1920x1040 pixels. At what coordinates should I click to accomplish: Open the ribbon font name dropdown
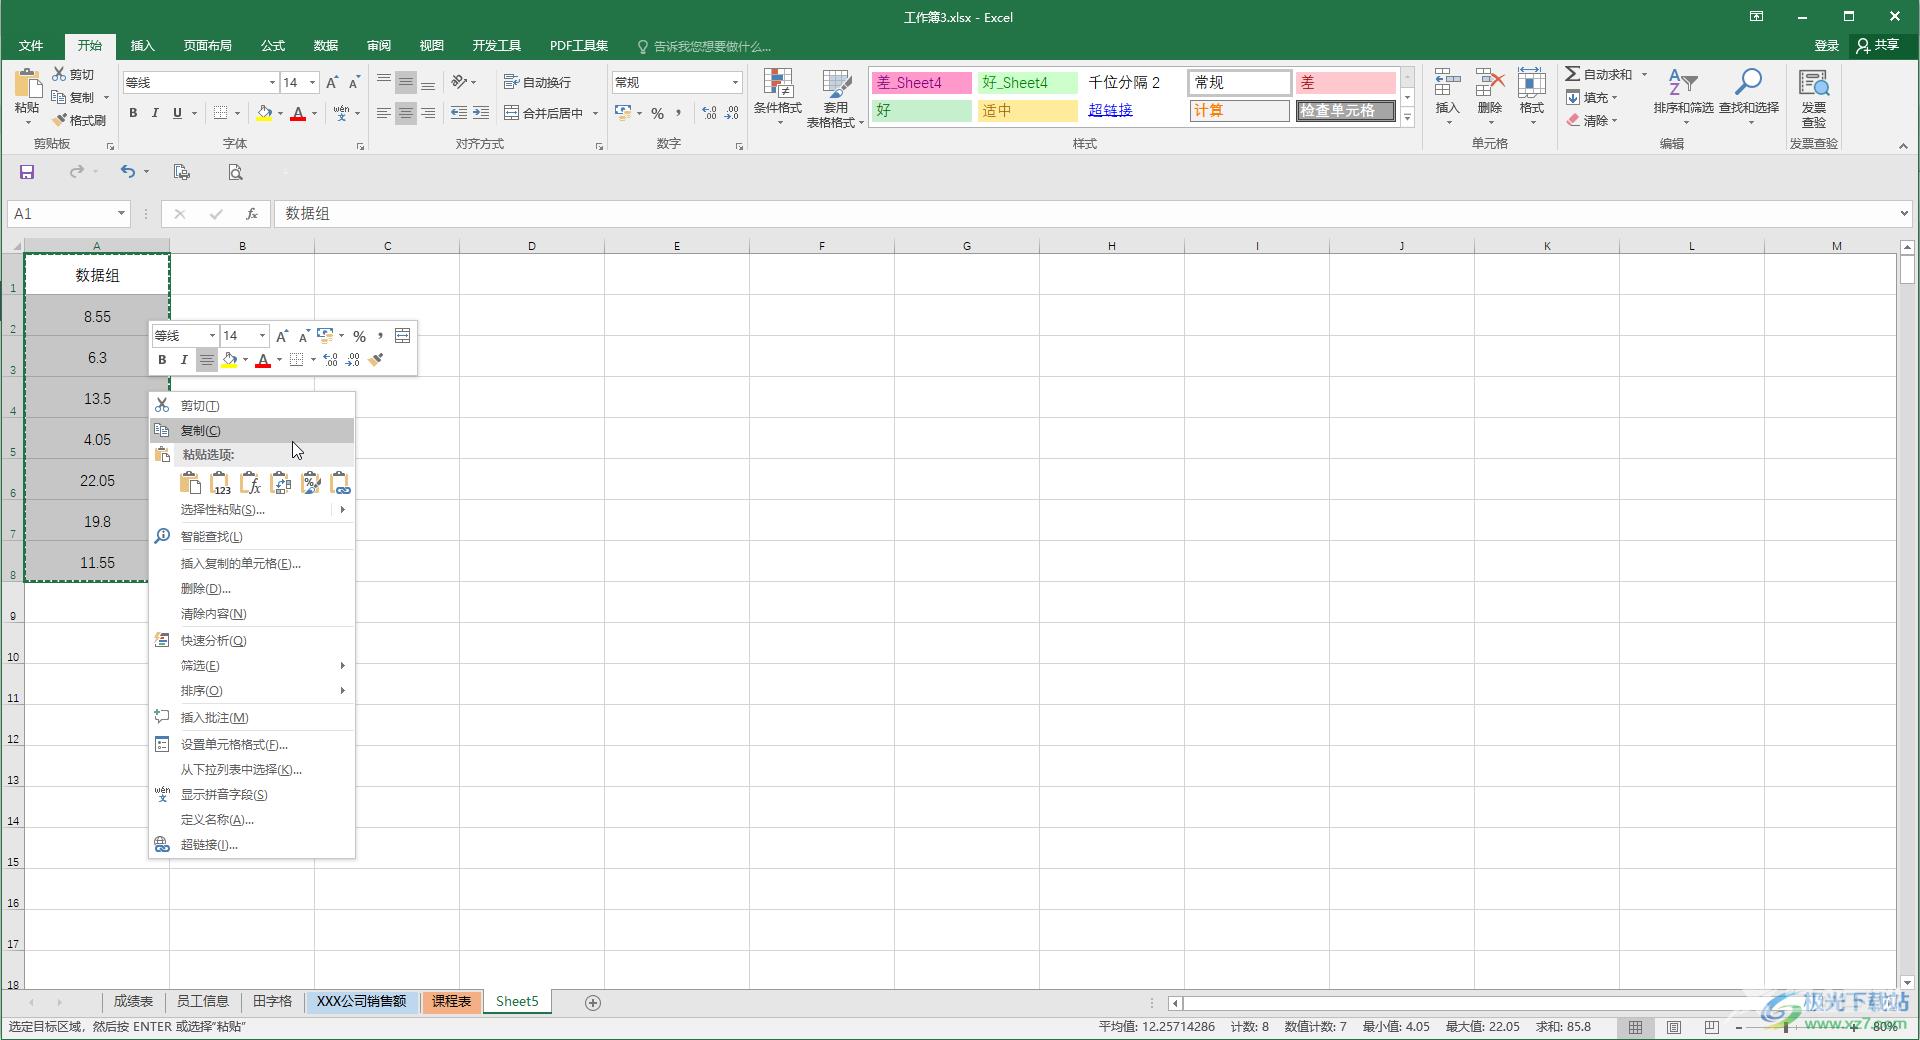pos(271,82)
